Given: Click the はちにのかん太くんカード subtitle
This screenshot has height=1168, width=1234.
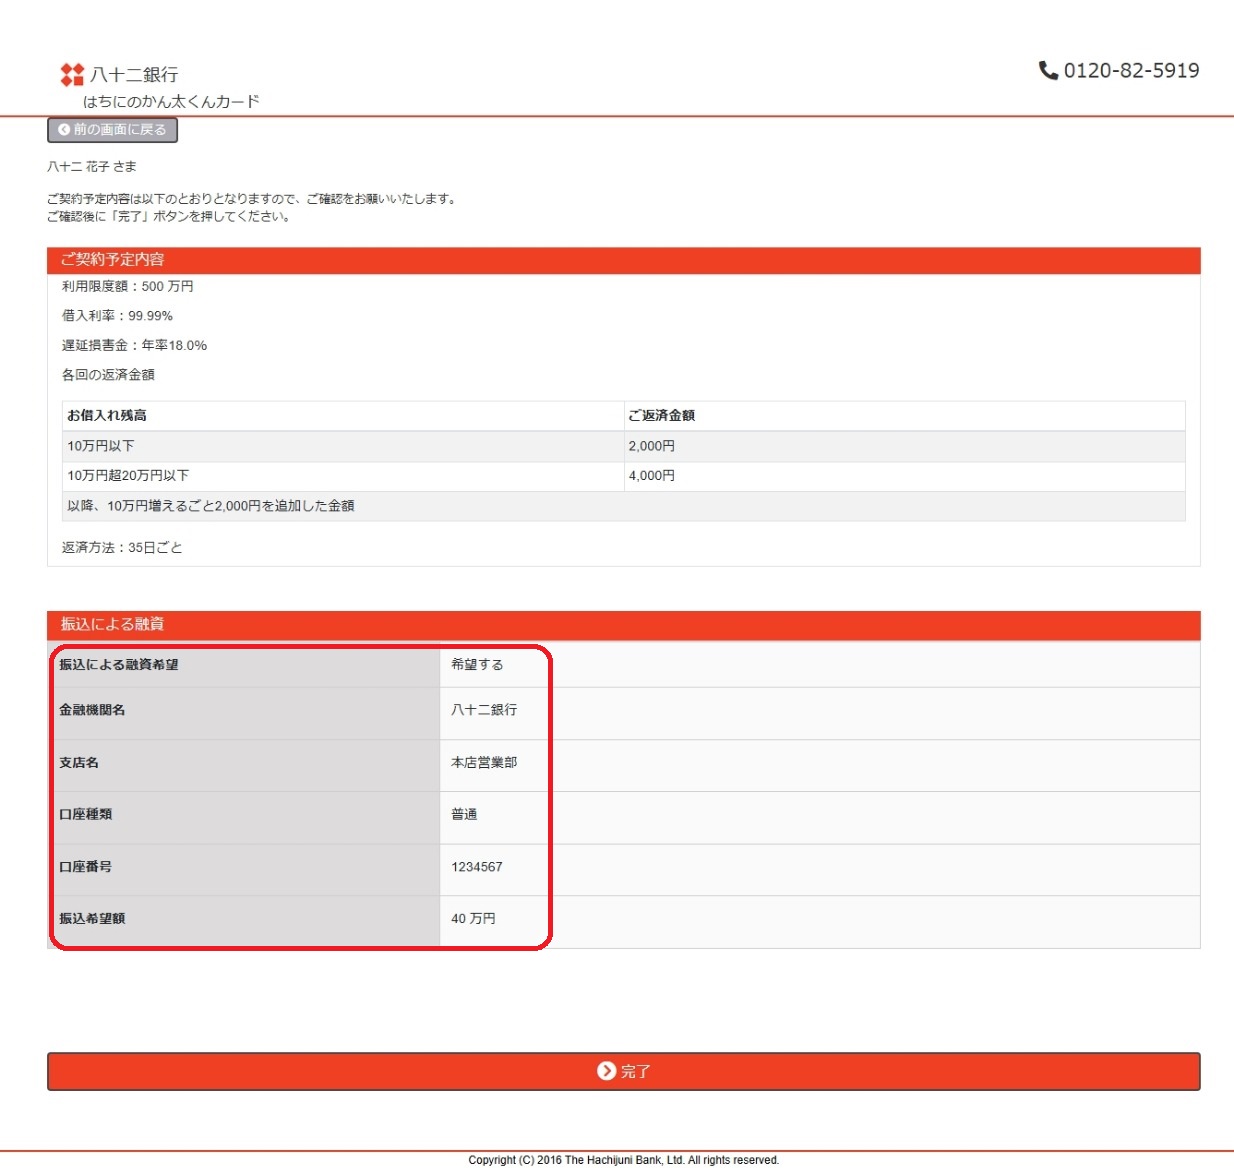Looking at the screenshot, I should click(x=171, y=101).
